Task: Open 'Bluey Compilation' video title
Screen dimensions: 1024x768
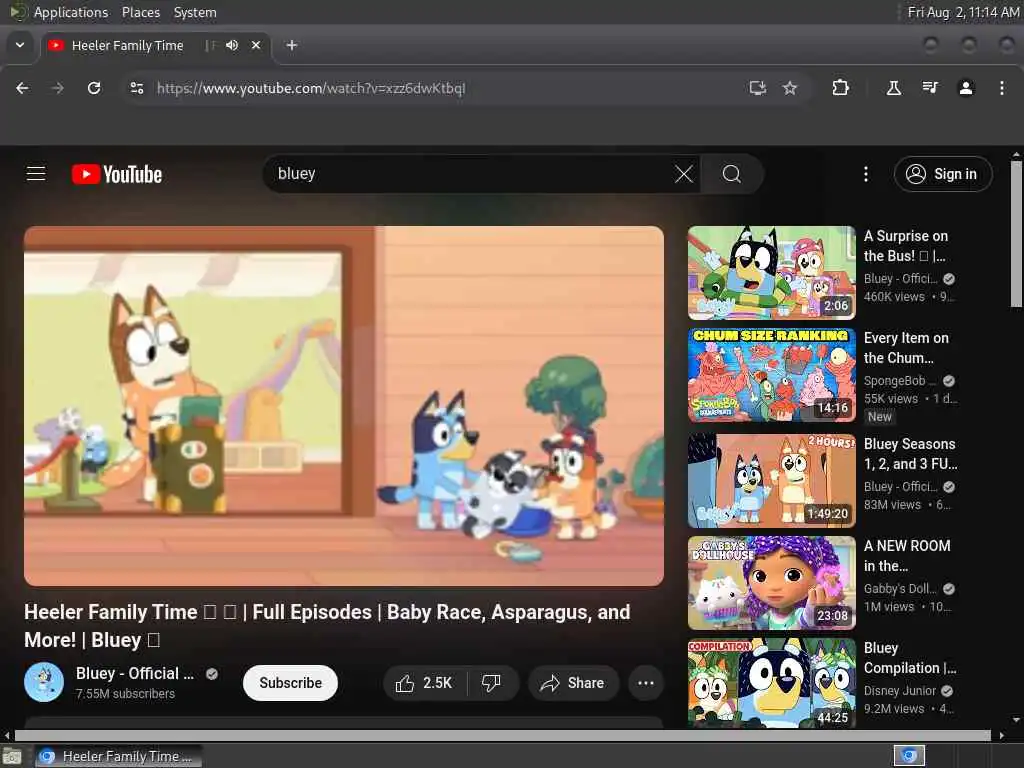Action: tap(910, 658)
